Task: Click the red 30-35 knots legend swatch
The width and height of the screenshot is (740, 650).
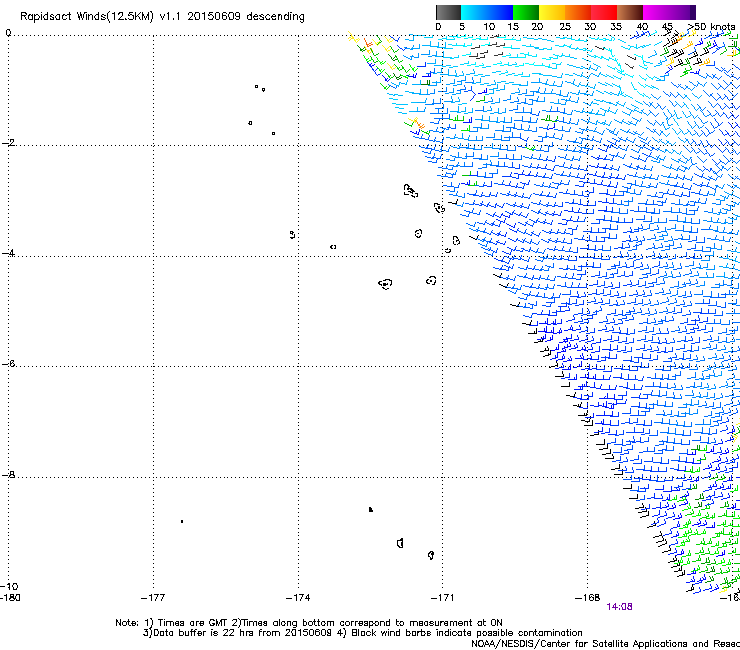Action: pyautogui.click(x=604, y=12)
